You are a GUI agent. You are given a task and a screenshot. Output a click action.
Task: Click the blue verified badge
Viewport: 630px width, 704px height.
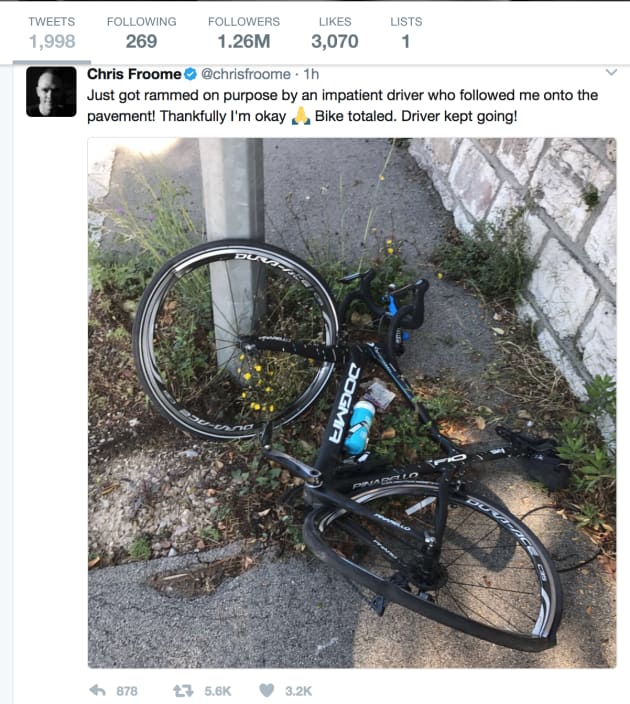pyautogui.click(x=190, y=74)
